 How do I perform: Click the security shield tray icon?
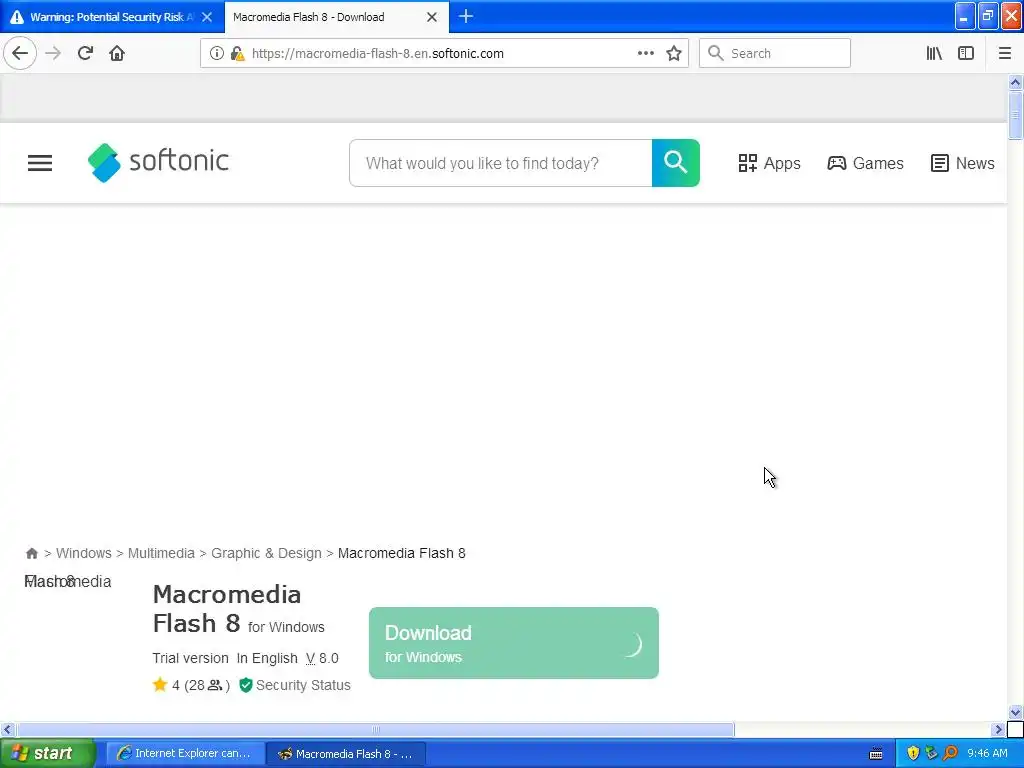coord(913,754)
